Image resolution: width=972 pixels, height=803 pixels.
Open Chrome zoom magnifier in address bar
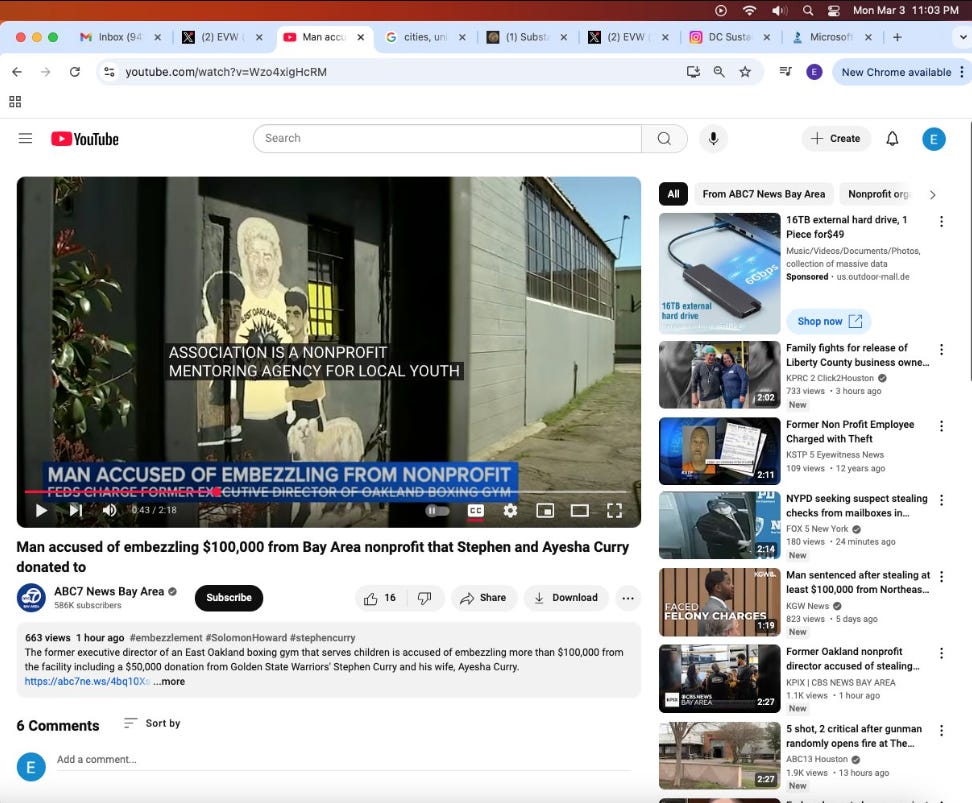point(719,72)
